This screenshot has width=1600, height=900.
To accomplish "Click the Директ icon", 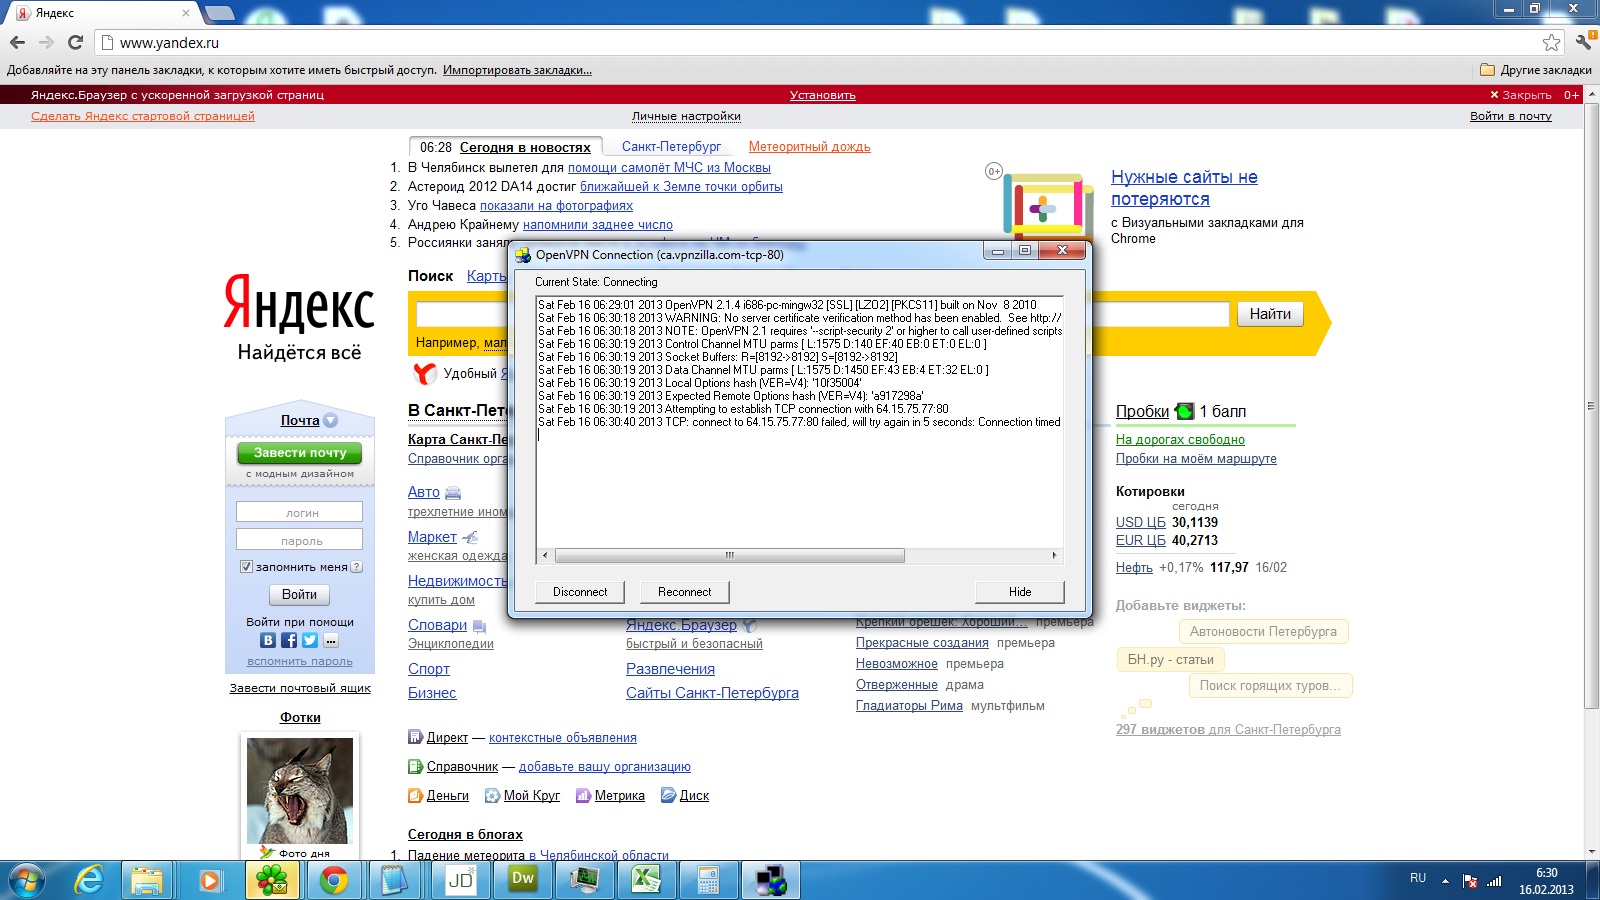I will [415, 737].
